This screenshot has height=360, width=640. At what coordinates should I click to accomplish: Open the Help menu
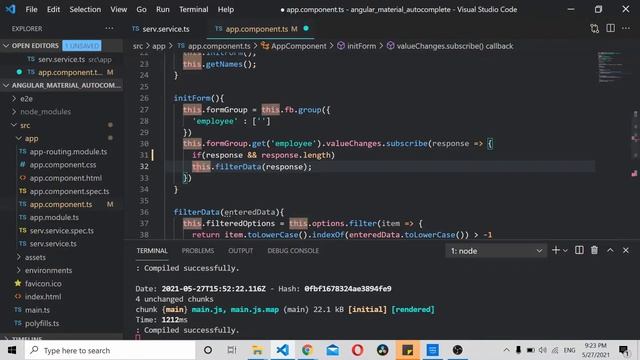point(225,9)
